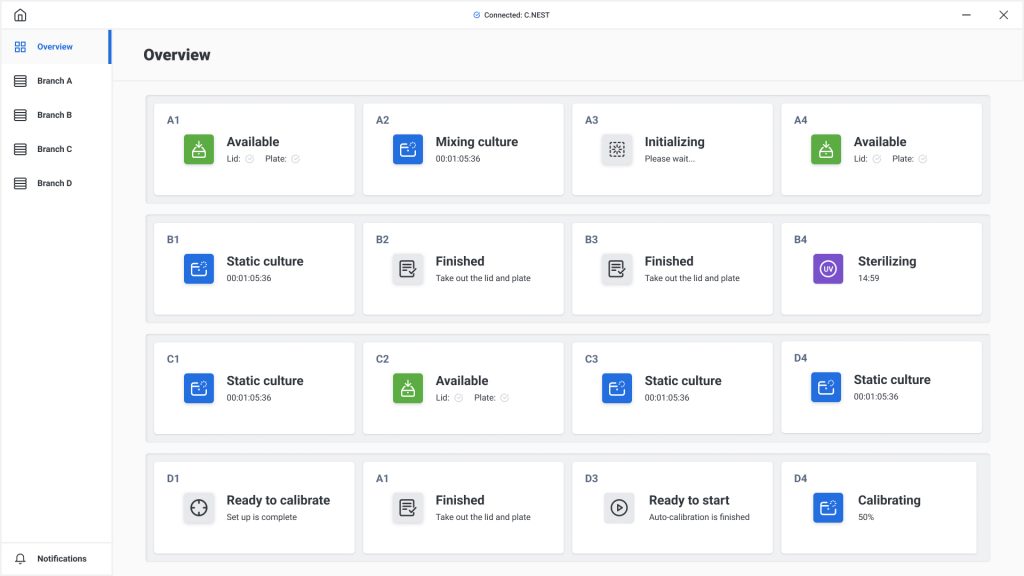Switch to the Overview sidebar tab
This screenshot has height=576, width=1024.
coord(56,46)
